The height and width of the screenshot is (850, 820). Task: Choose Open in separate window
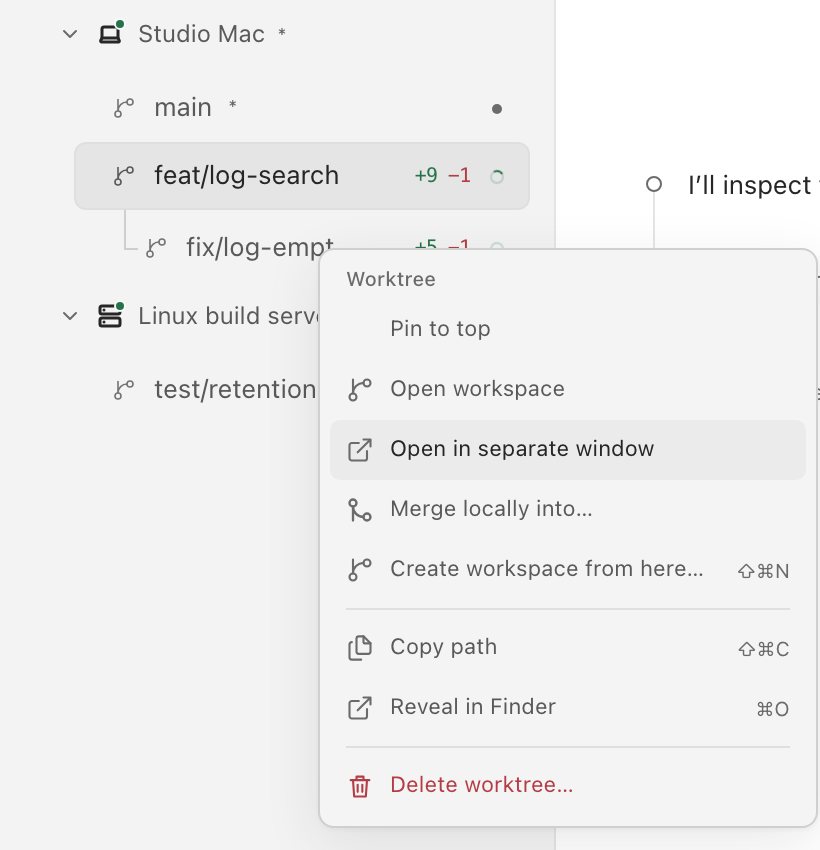coord(568,449)
